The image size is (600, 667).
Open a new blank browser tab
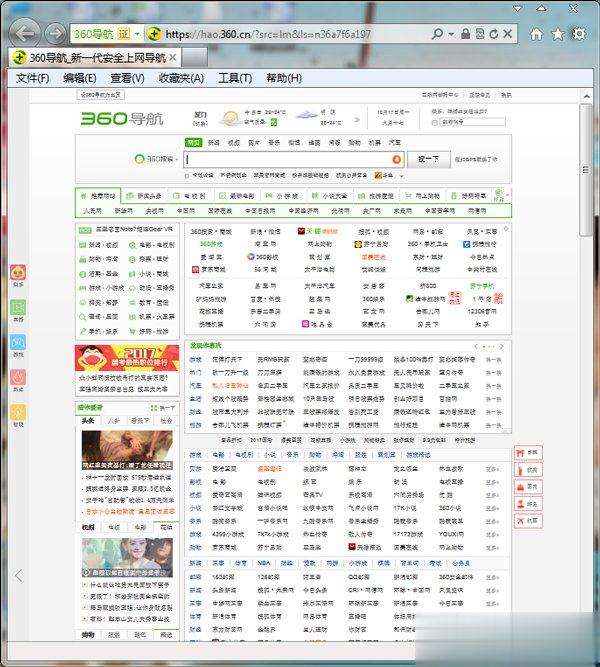(x=194, y=57)
